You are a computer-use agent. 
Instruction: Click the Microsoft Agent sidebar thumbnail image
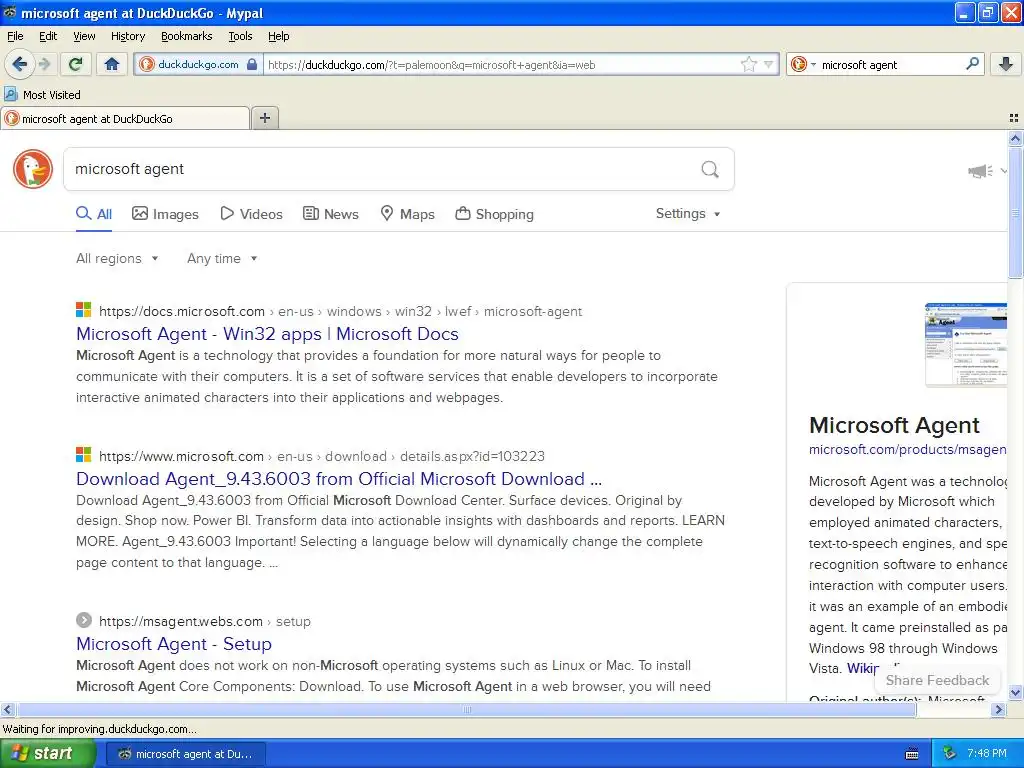coord(965,345)
